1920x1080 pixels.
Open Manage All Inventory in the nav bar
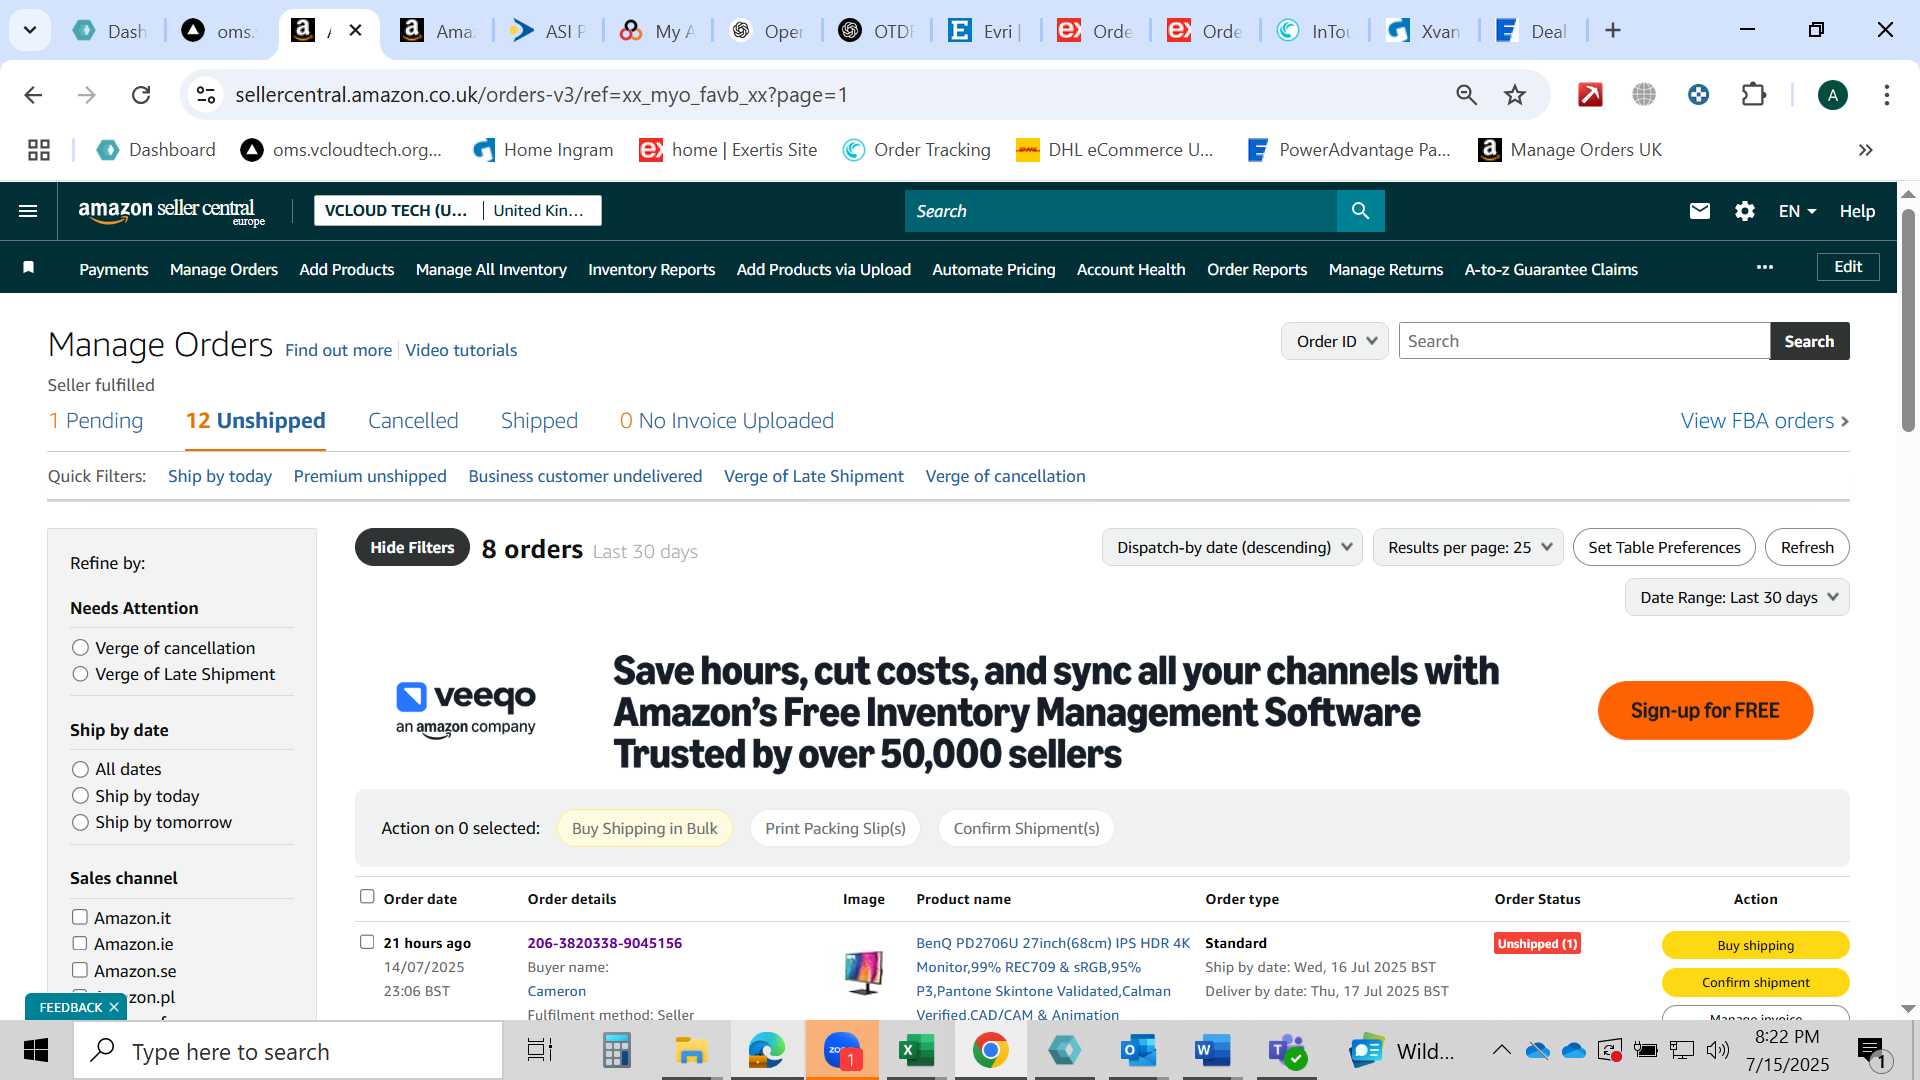491,269
